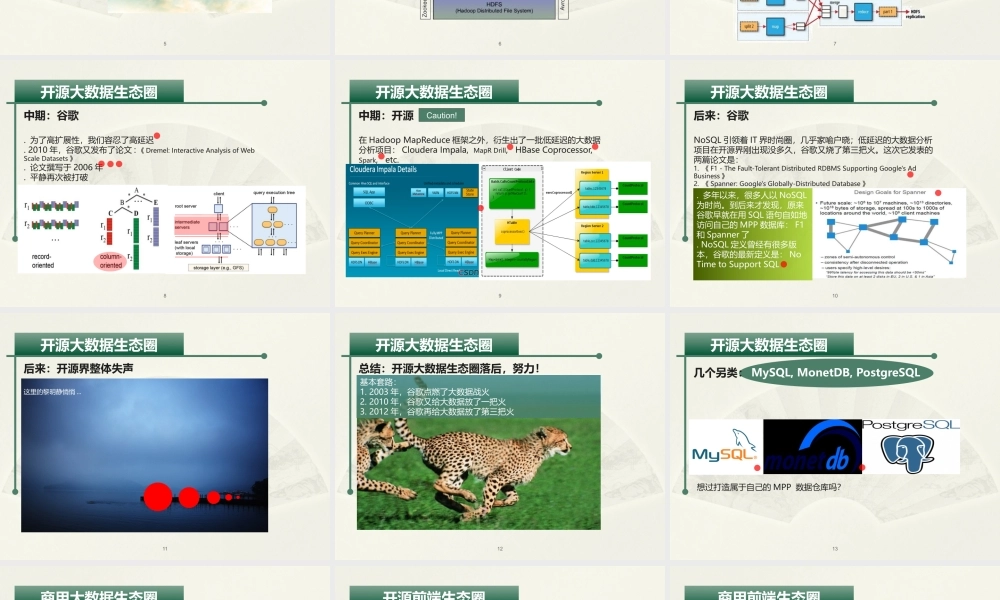Open the partially visible 商用大数据生态圈 slide
This screenshot has height=600, width=1000.
pos(165,583)
